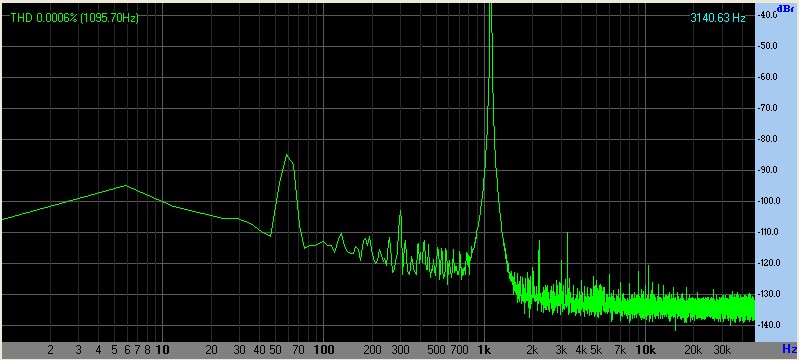
Task: Click the -90.0 level axis label
Action: [x=766, y=170]
